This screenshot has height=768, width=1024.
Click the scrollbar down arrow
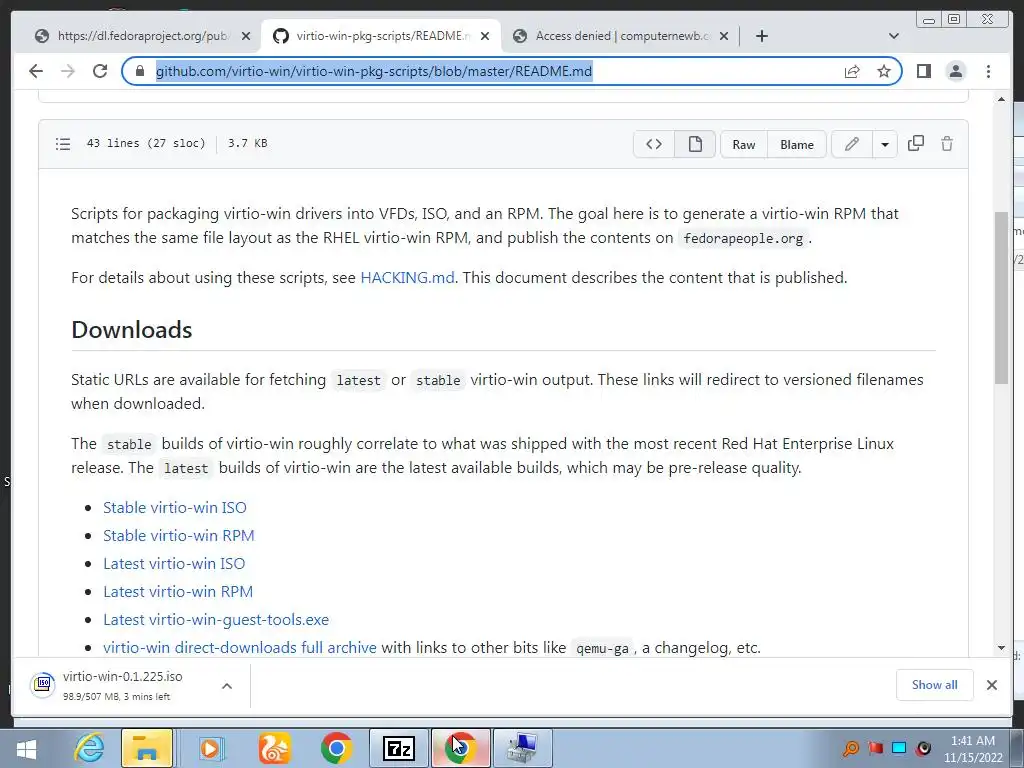(1001, 648)
